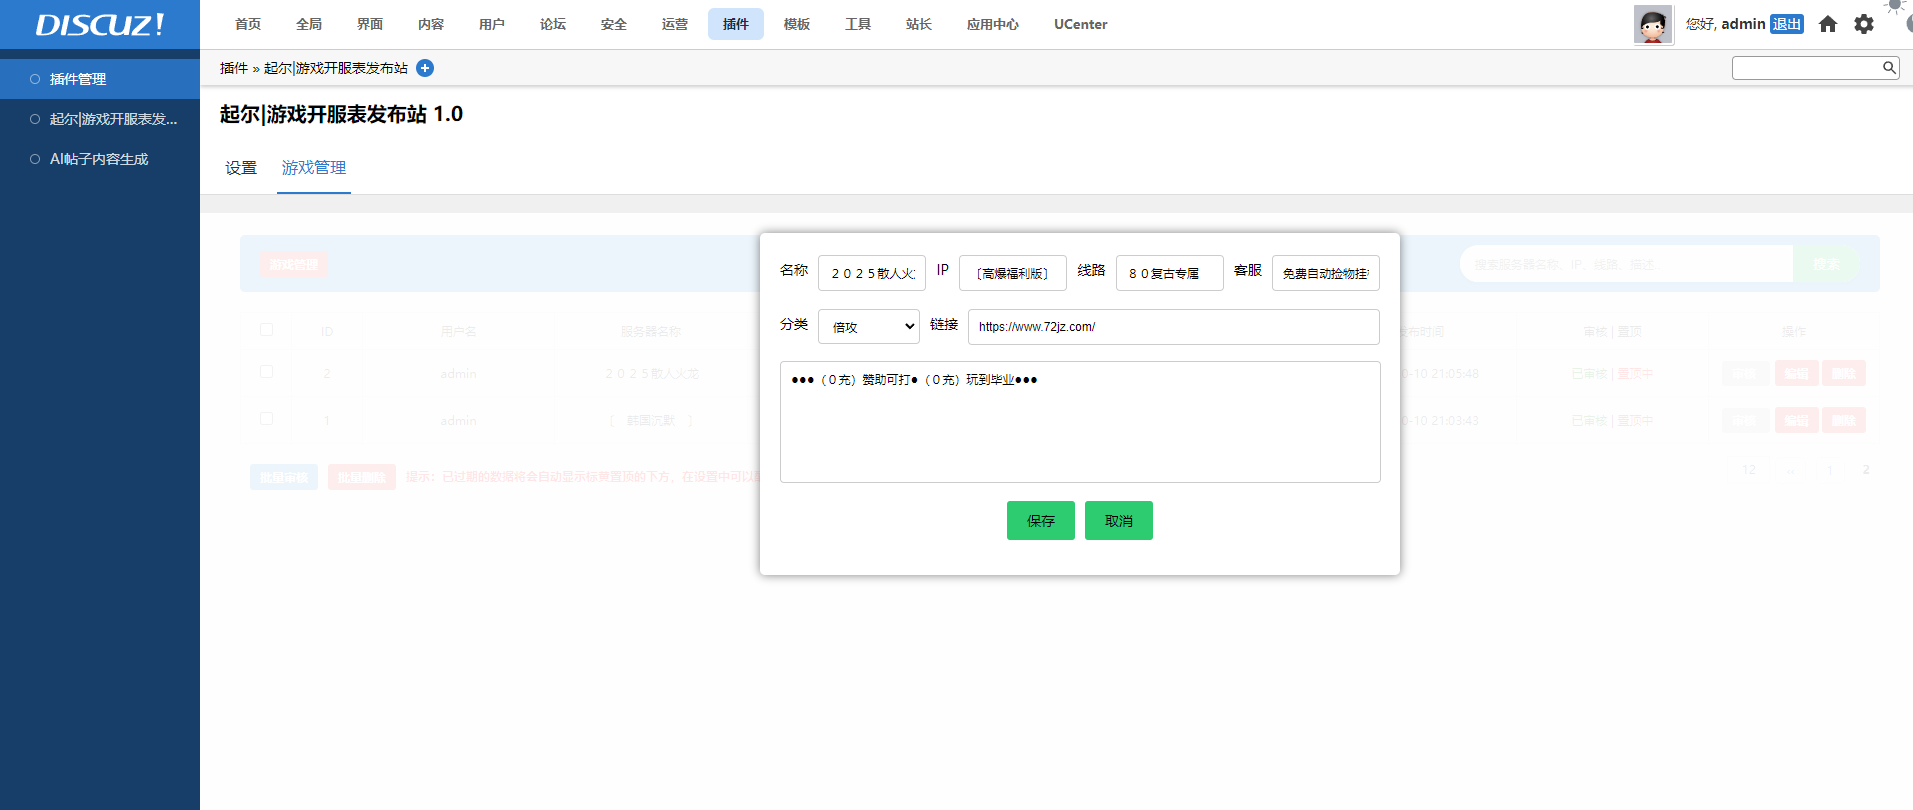Click the search magnifier icon
The height and width of the screenshot is (810, 1913).
click(x=1889, y=68)
